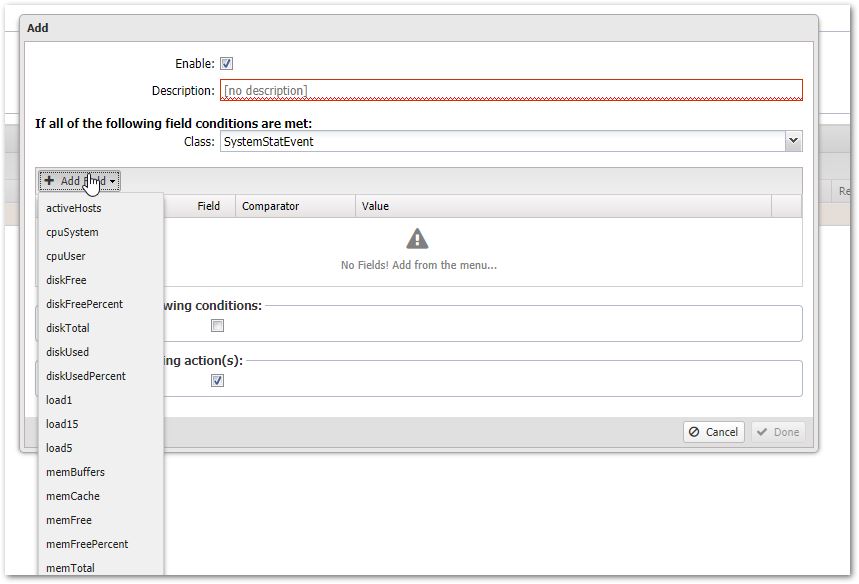Toggle the Enable checkbox
The image size is (859, 584).
227,64
